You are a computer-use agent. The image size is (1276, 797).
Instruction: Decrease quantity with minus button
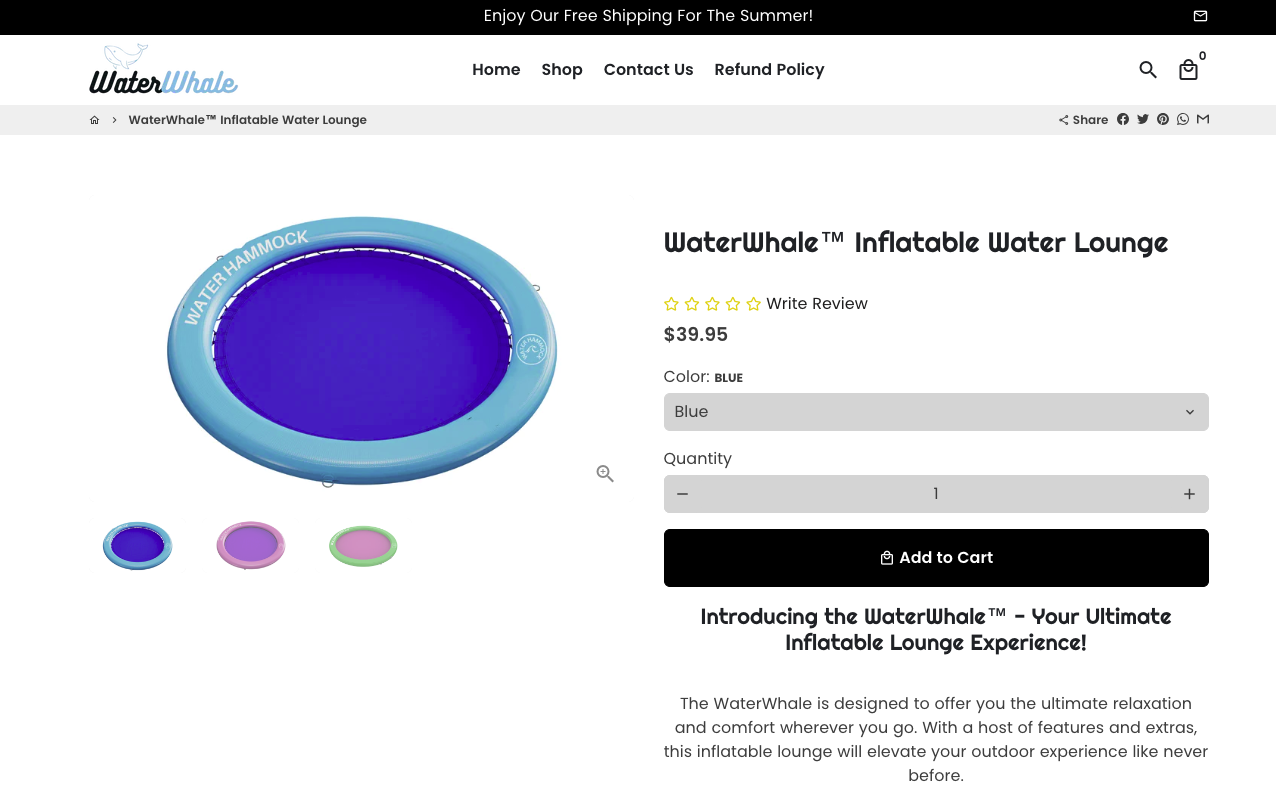pos(682,494)
